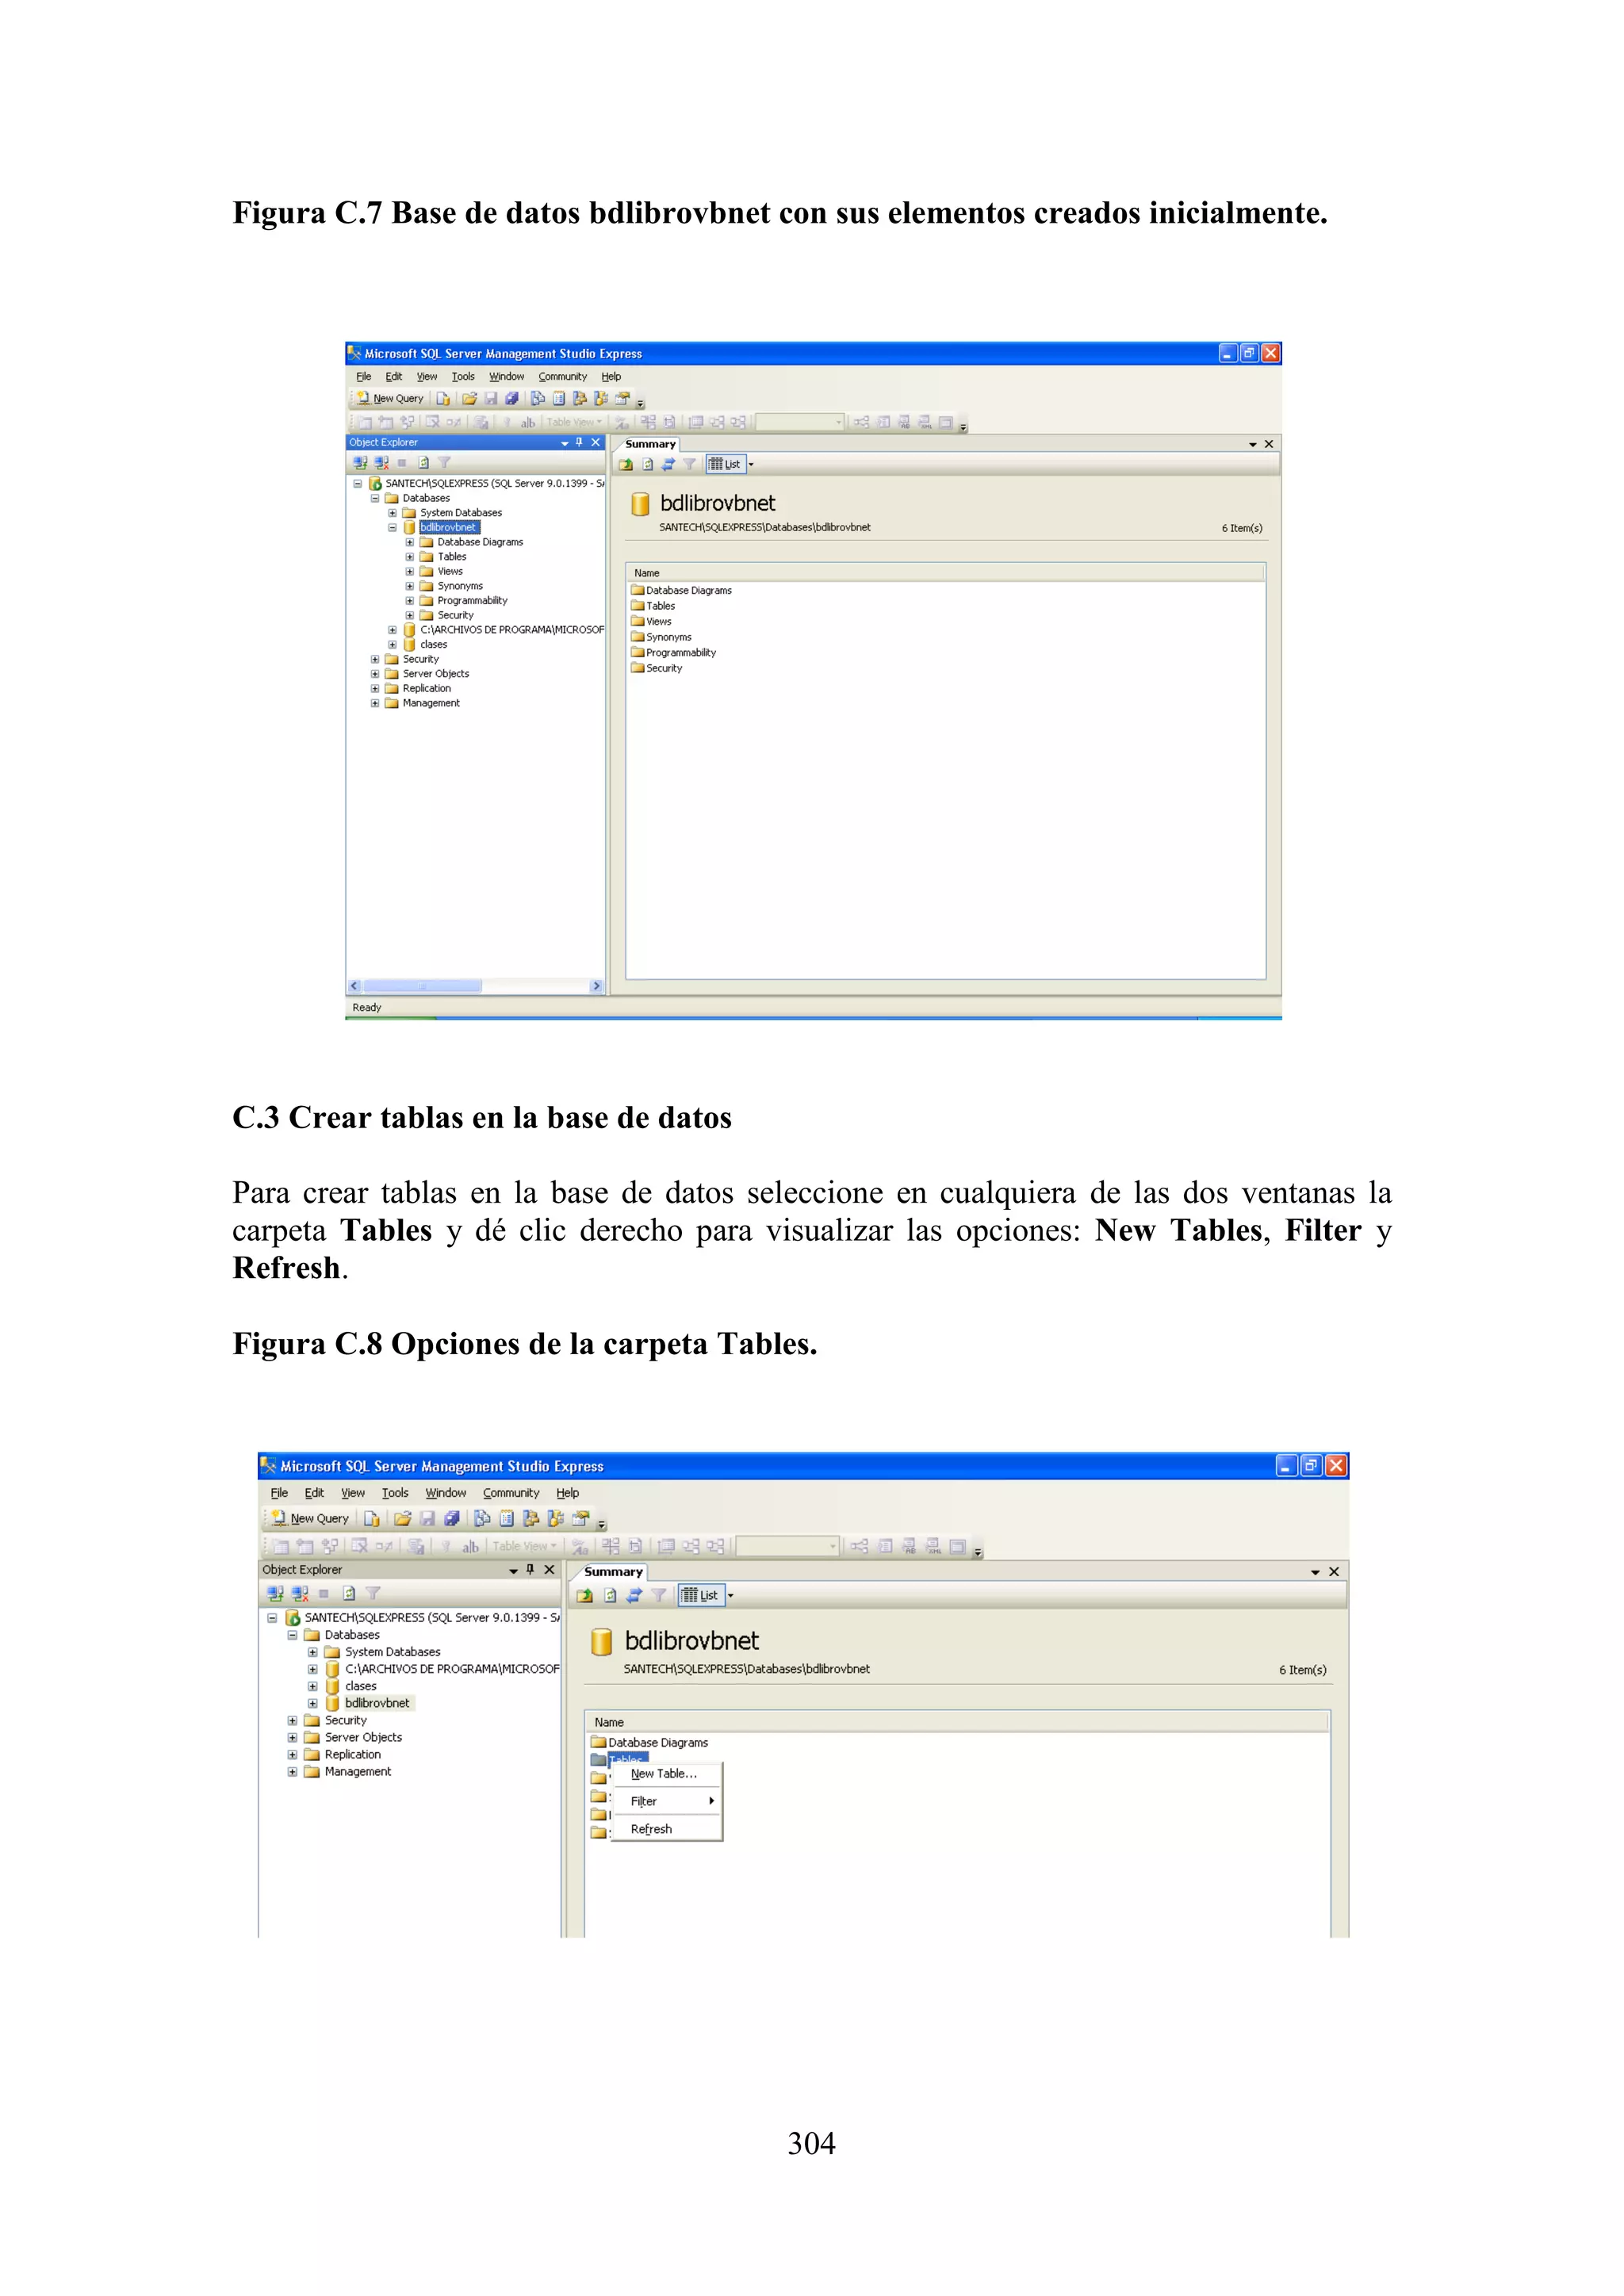This screenshot has width=1624, height=2296.
Task: Expand the collapsed bdlibrovbnet node in Figura C.8
Action: [312, 1703]
